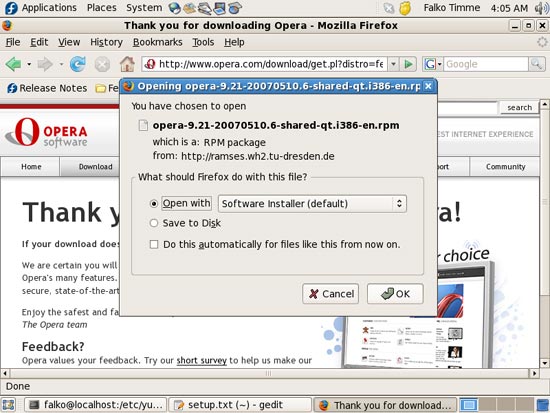Screen dimensions: 550x413
Task: Click the Show Desktop icon in taskbar
Action: point(9,405)
